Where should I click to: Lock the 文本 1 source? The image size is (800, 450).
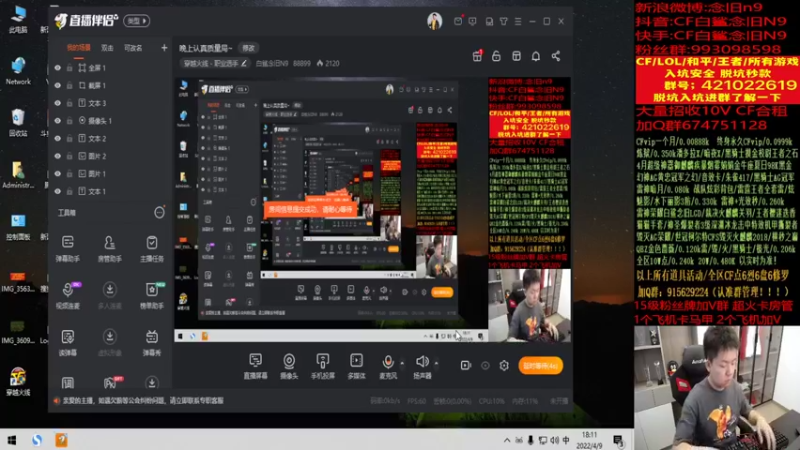click(x=69, y=191)
